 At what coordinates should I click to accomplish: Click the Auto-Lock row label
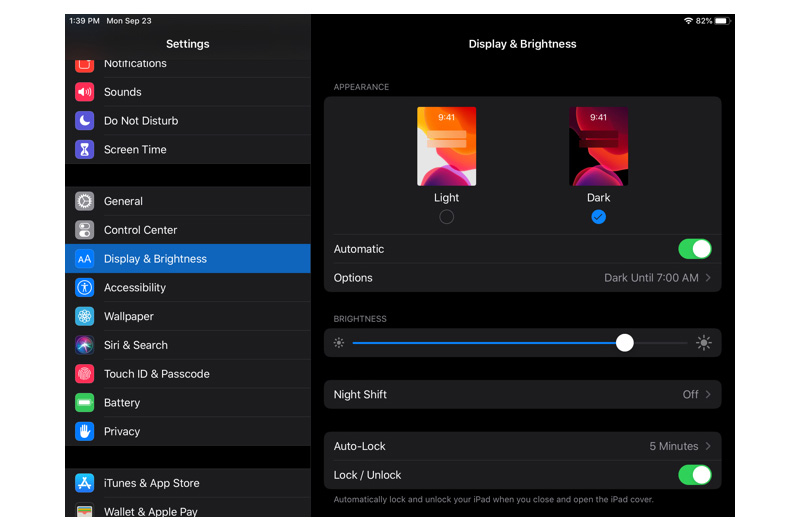(360, 446)
